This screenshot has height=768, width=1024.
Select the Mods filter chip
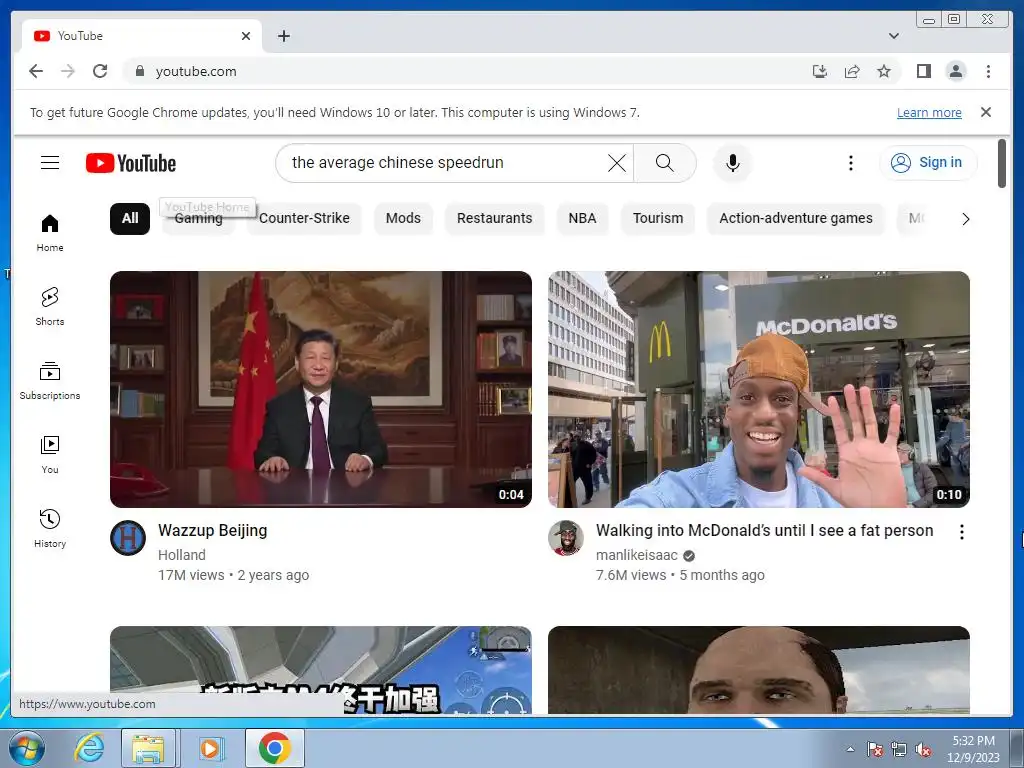pyautogui.click(x=403, y=218)
